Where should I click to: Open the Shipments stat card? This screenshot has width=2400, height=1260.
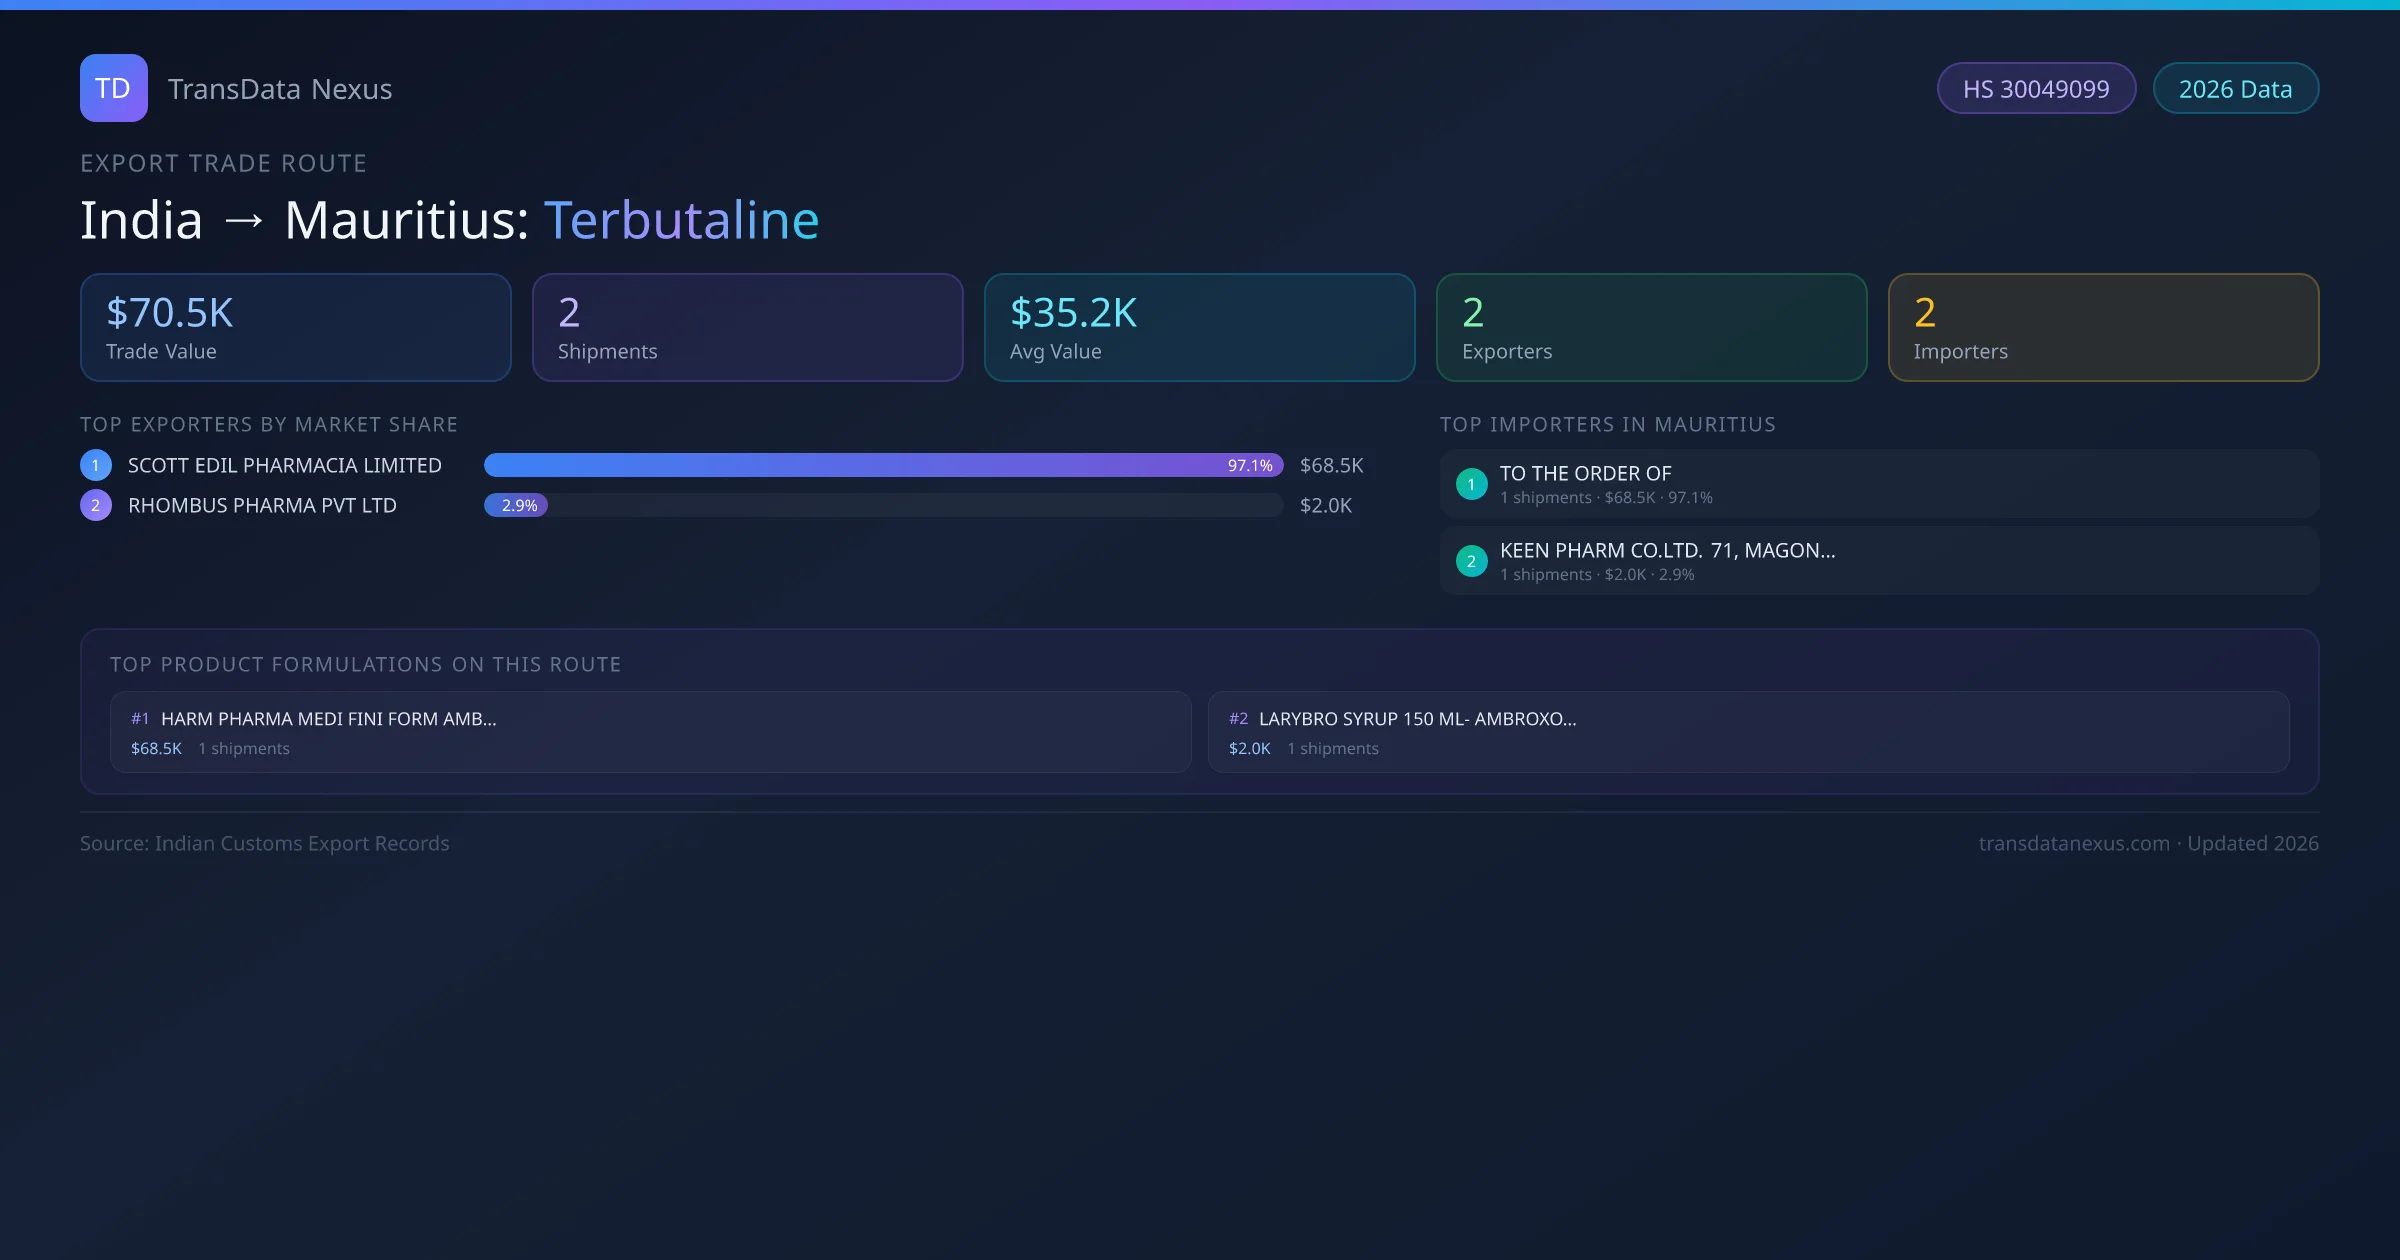pyautogui.click(x=747, y=328)
